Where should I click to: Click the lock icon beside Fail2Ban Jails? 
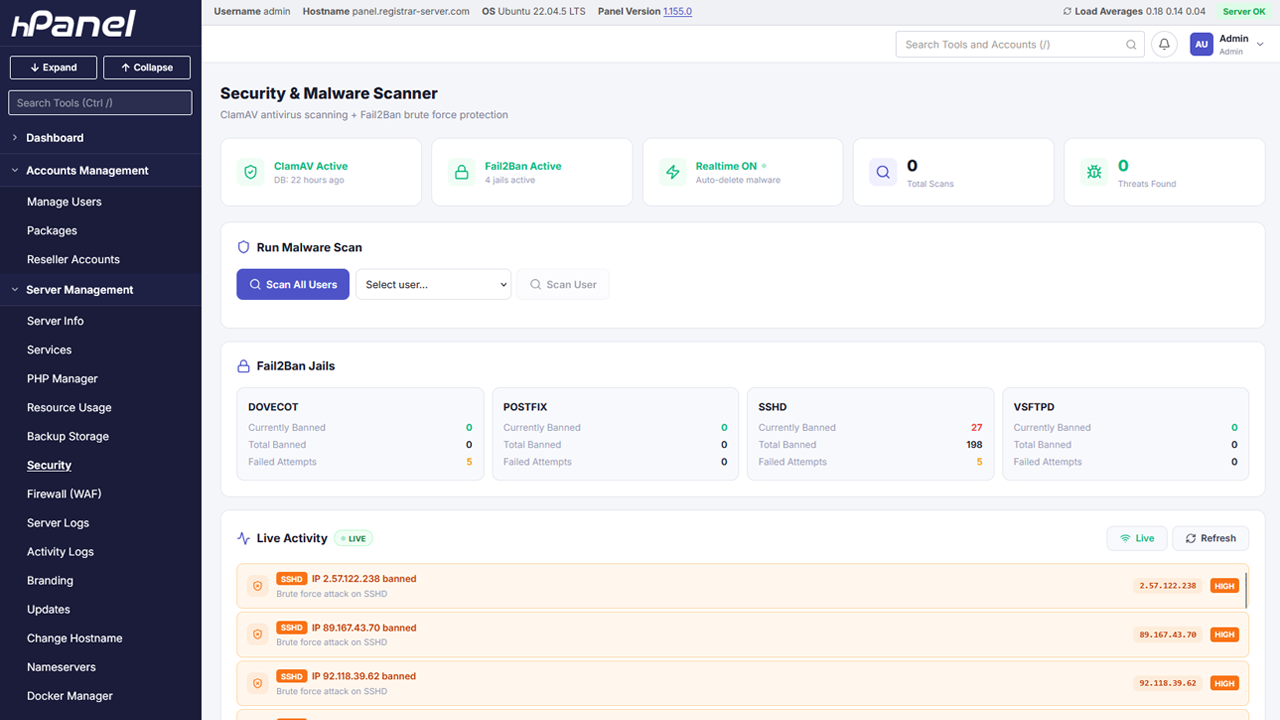click(x=243, y=366)
